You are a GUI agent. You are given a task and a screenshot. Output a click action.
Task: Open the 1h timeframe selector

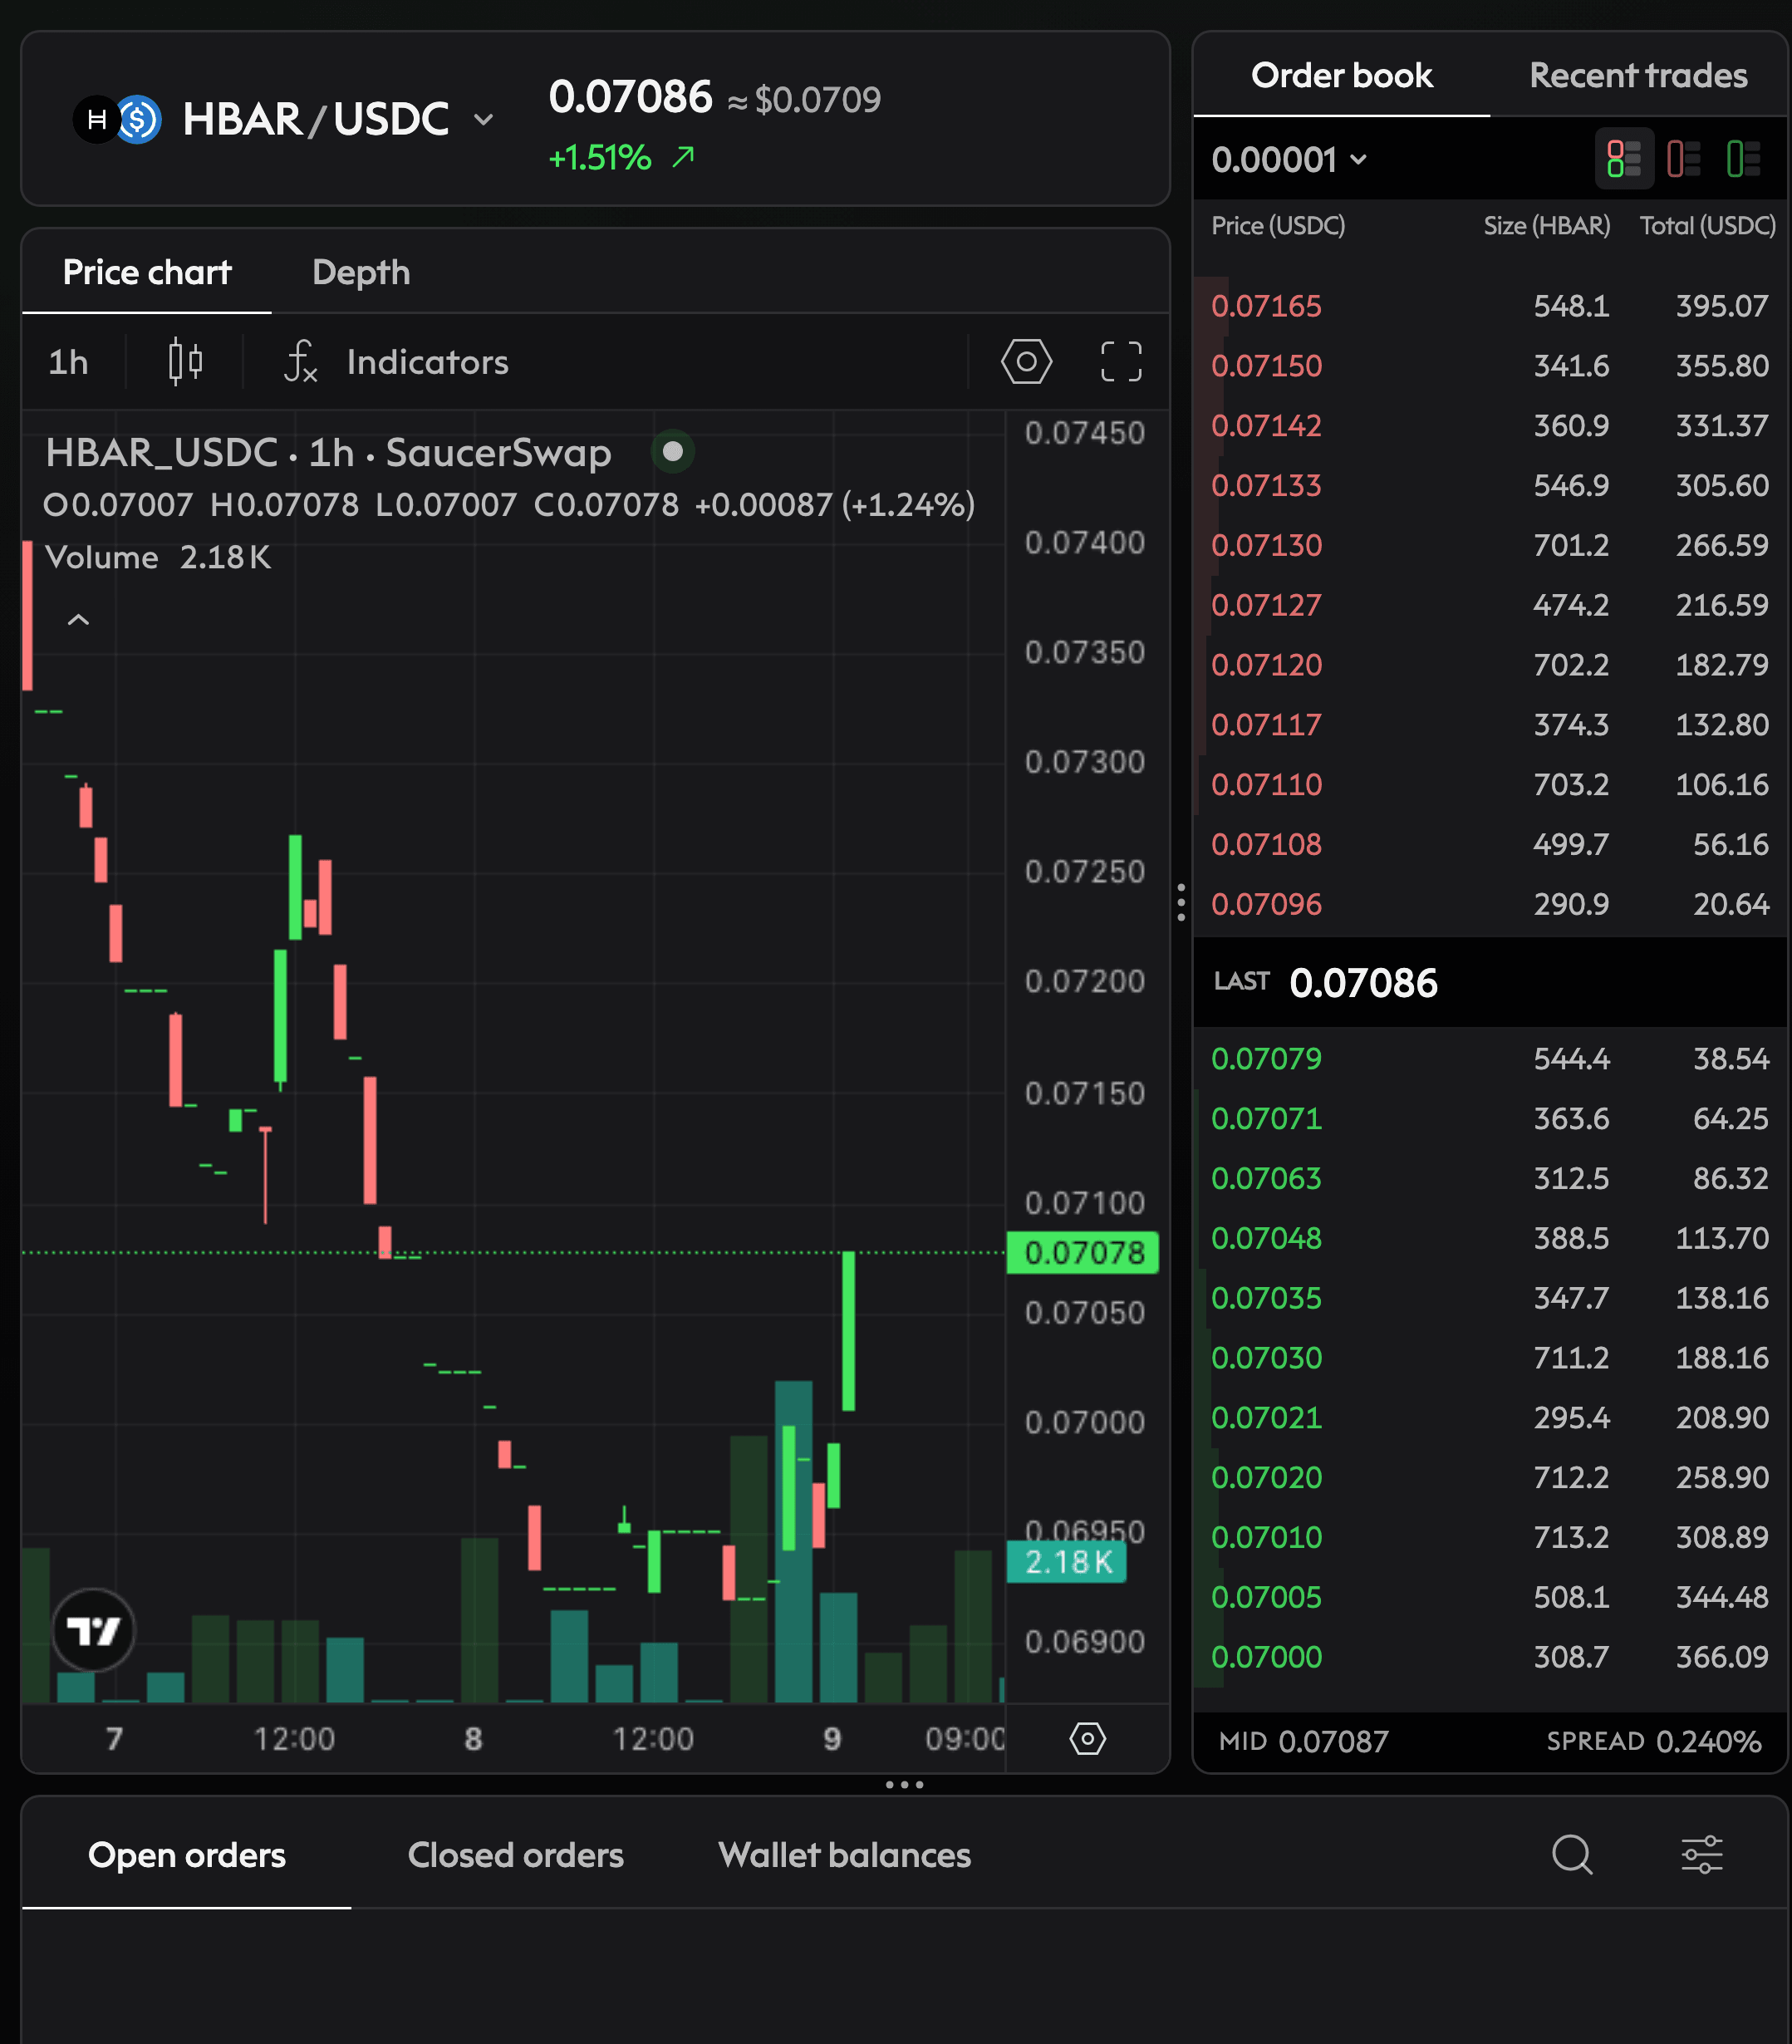point(68,362)
